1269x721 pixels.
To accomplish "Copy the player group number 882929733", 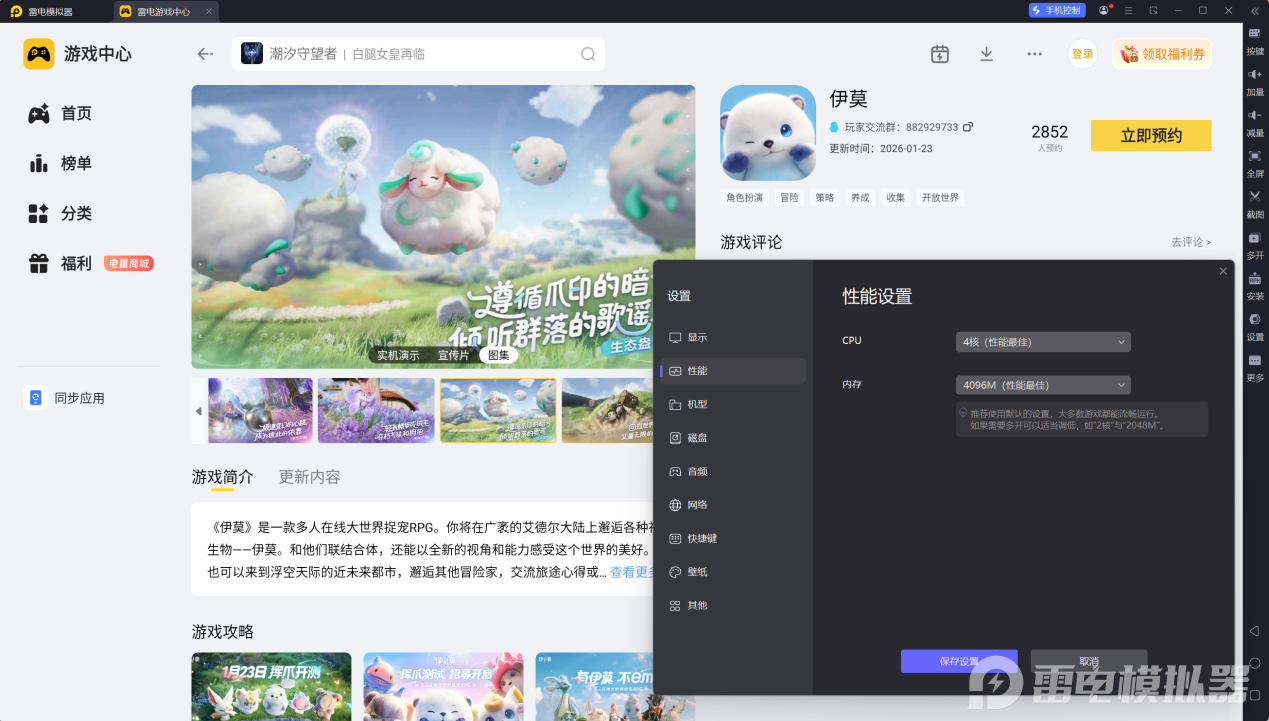I will (968, 127).
